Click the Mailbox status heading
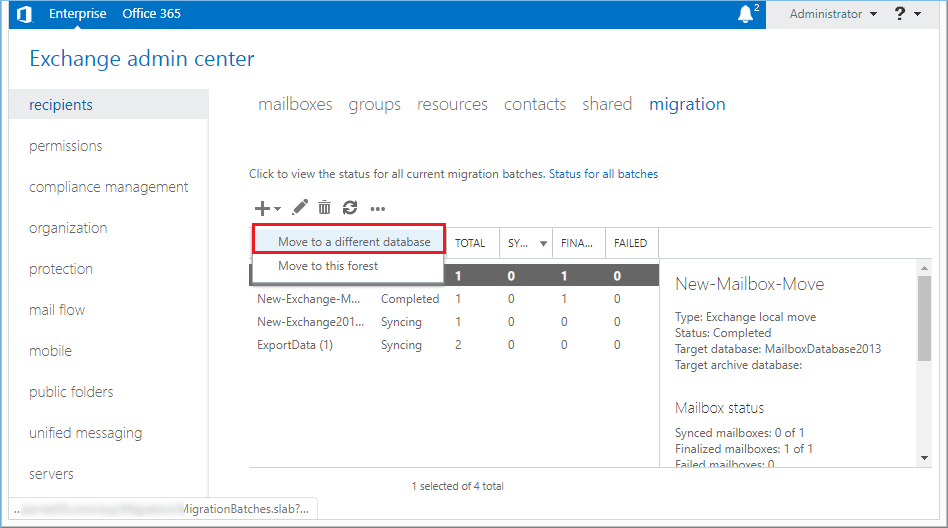This screenshot has height=528, width=948. (x=719, y=408)
